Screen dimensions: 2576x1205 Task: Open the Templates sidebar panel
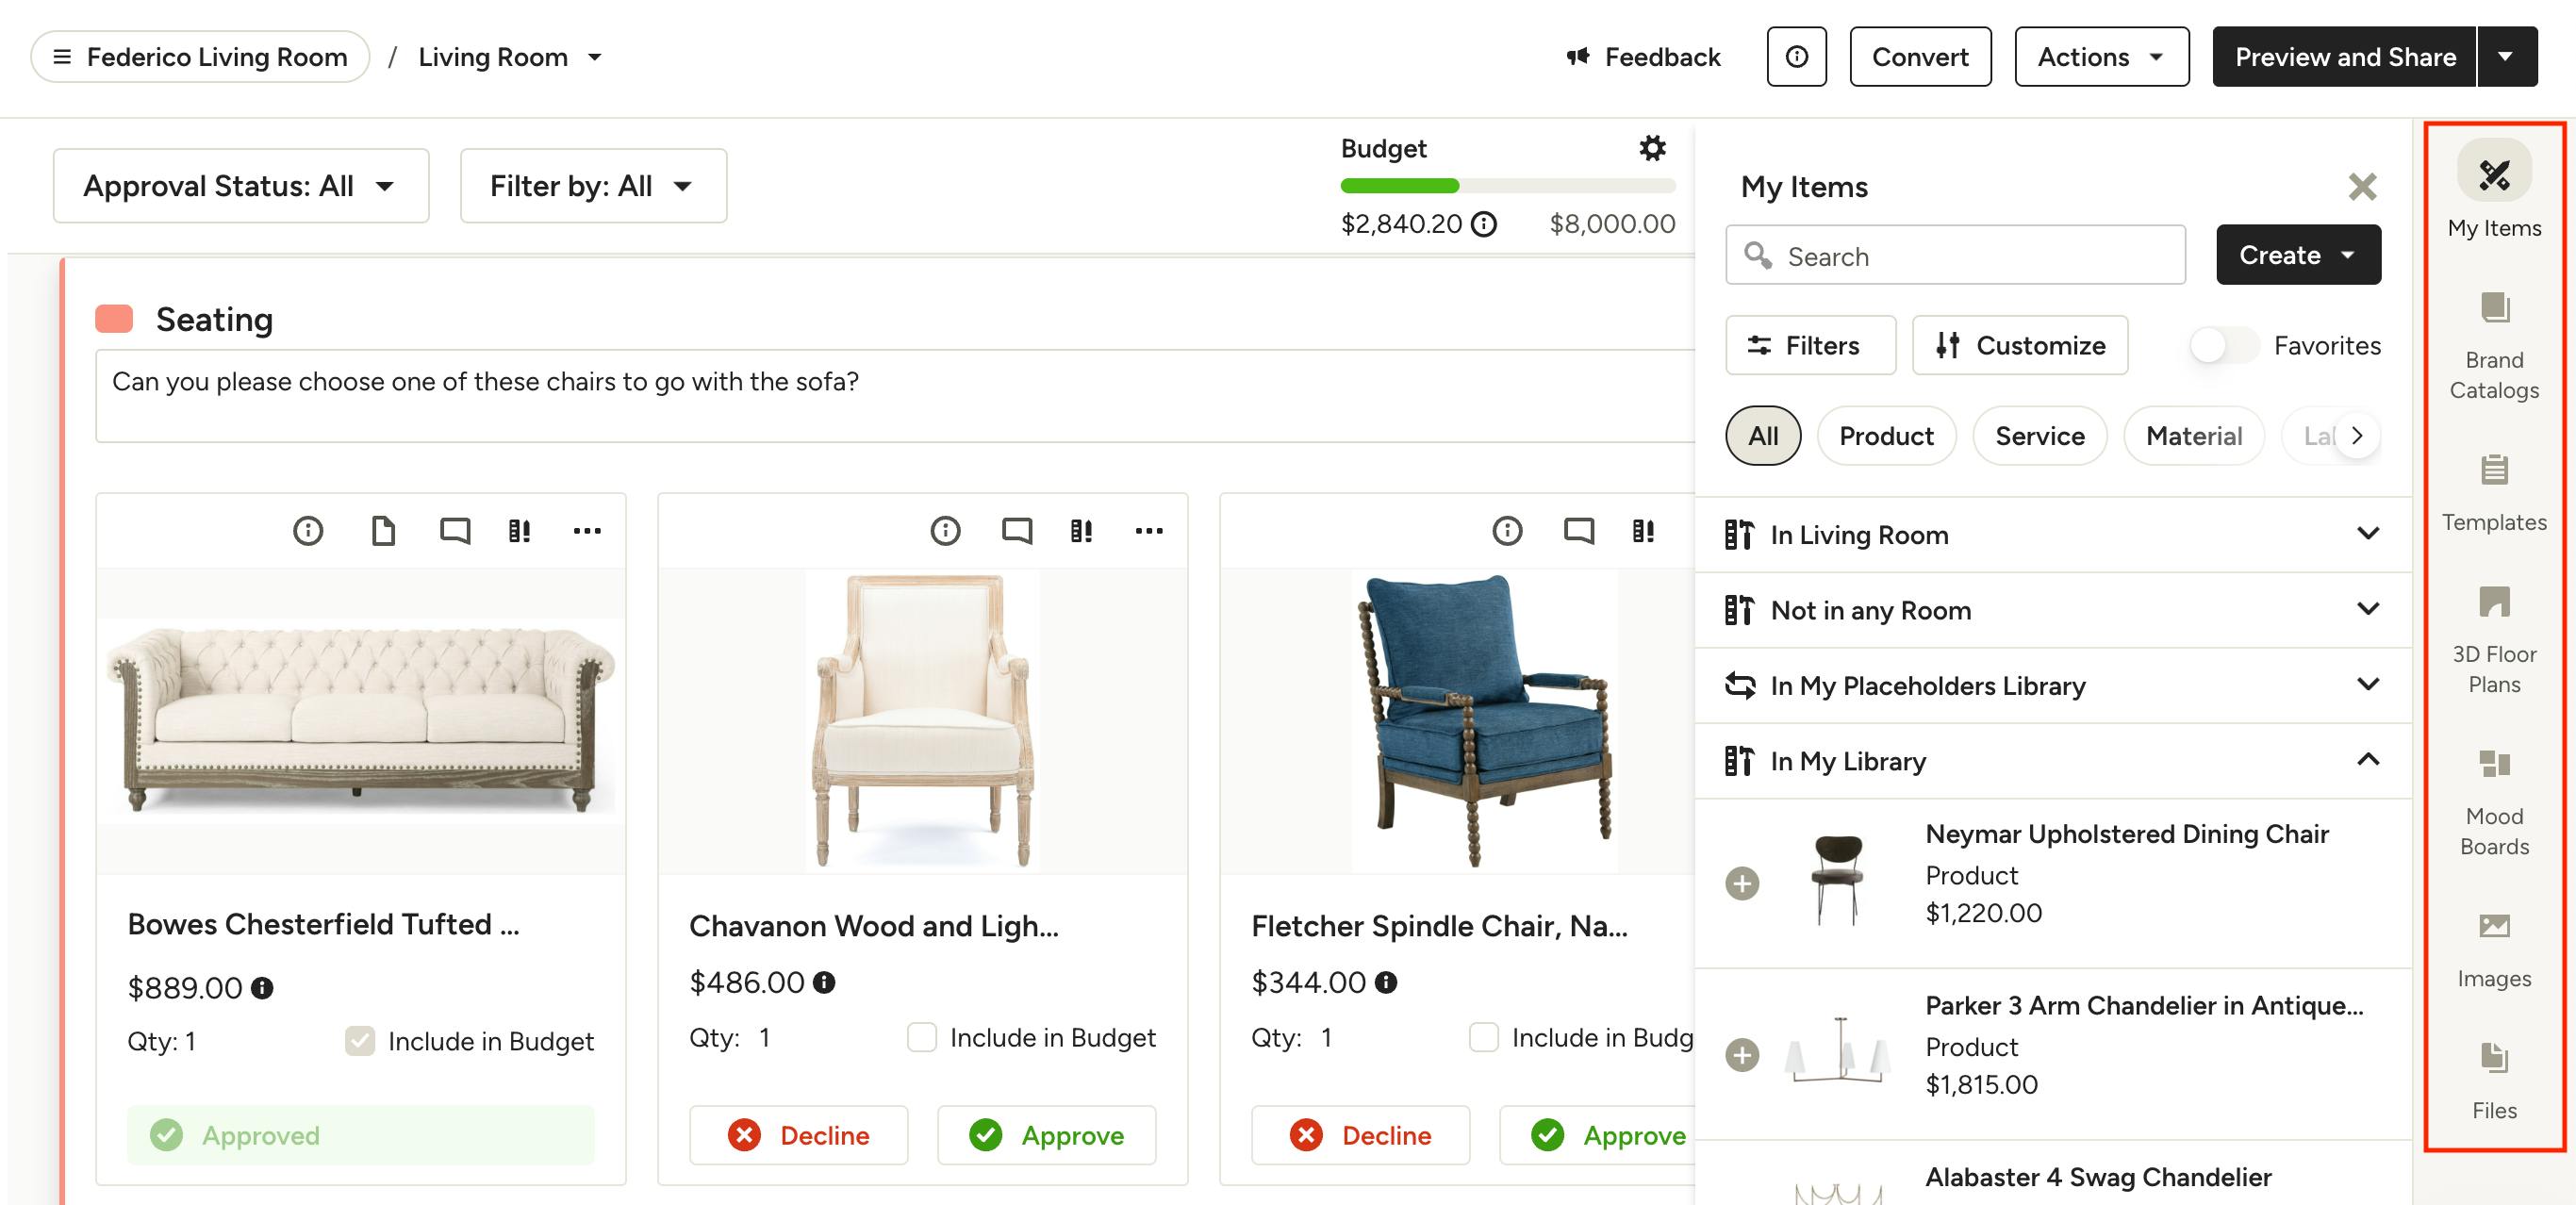[2494, 492]
